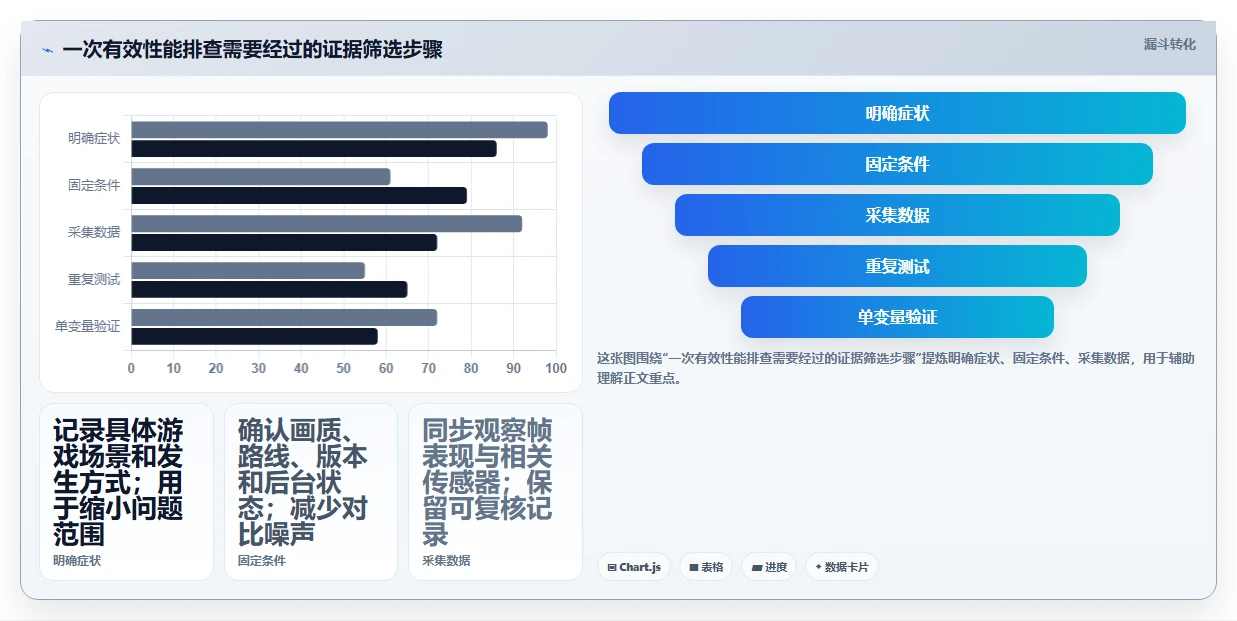Open the data card 记录具体游戏场景和发生方式
Screen dimensions: 1237x621
coord(126,492)
